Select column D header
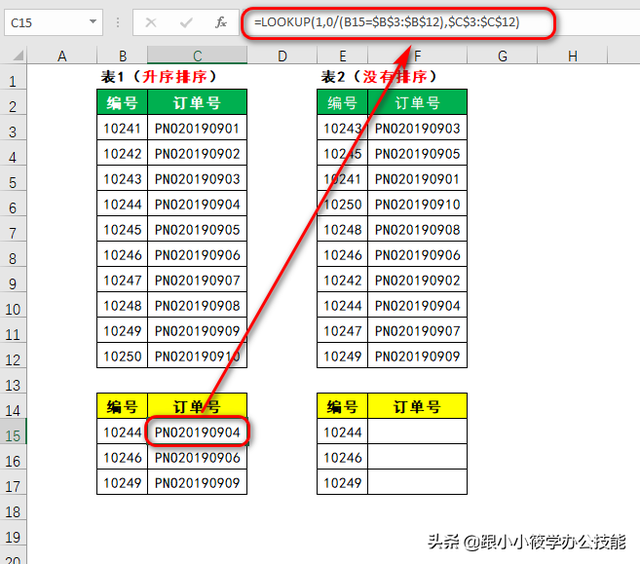Screen dimensions: 640x564 click(282, 56)
